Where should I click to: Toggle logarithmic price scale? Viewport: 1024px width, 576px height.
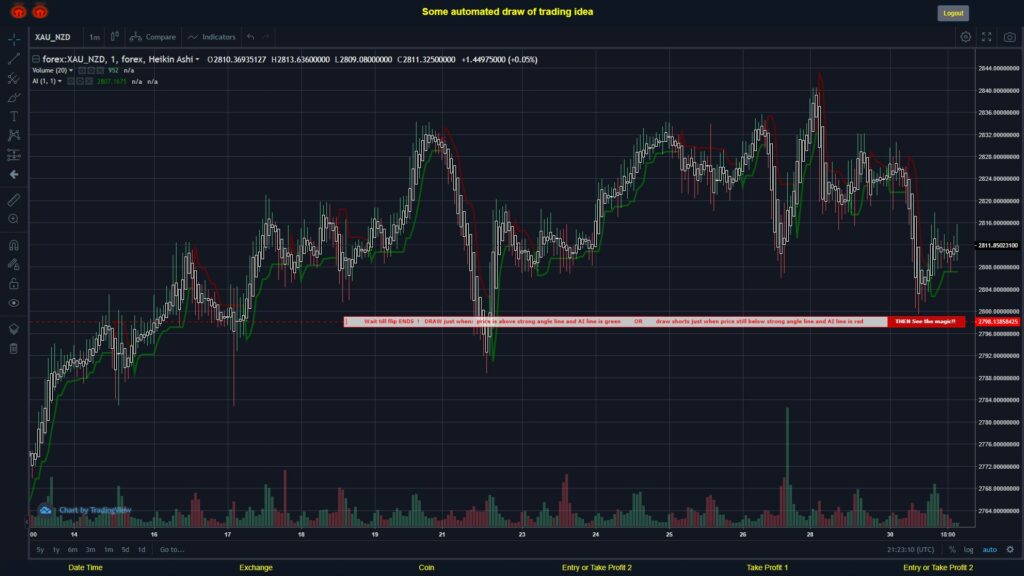pyautogui.click(x=967, y=549)
